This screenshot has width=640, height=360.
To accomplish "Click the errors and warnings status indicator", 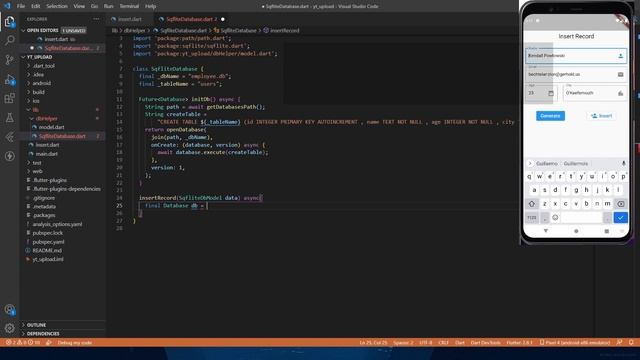I will [22, 342].
